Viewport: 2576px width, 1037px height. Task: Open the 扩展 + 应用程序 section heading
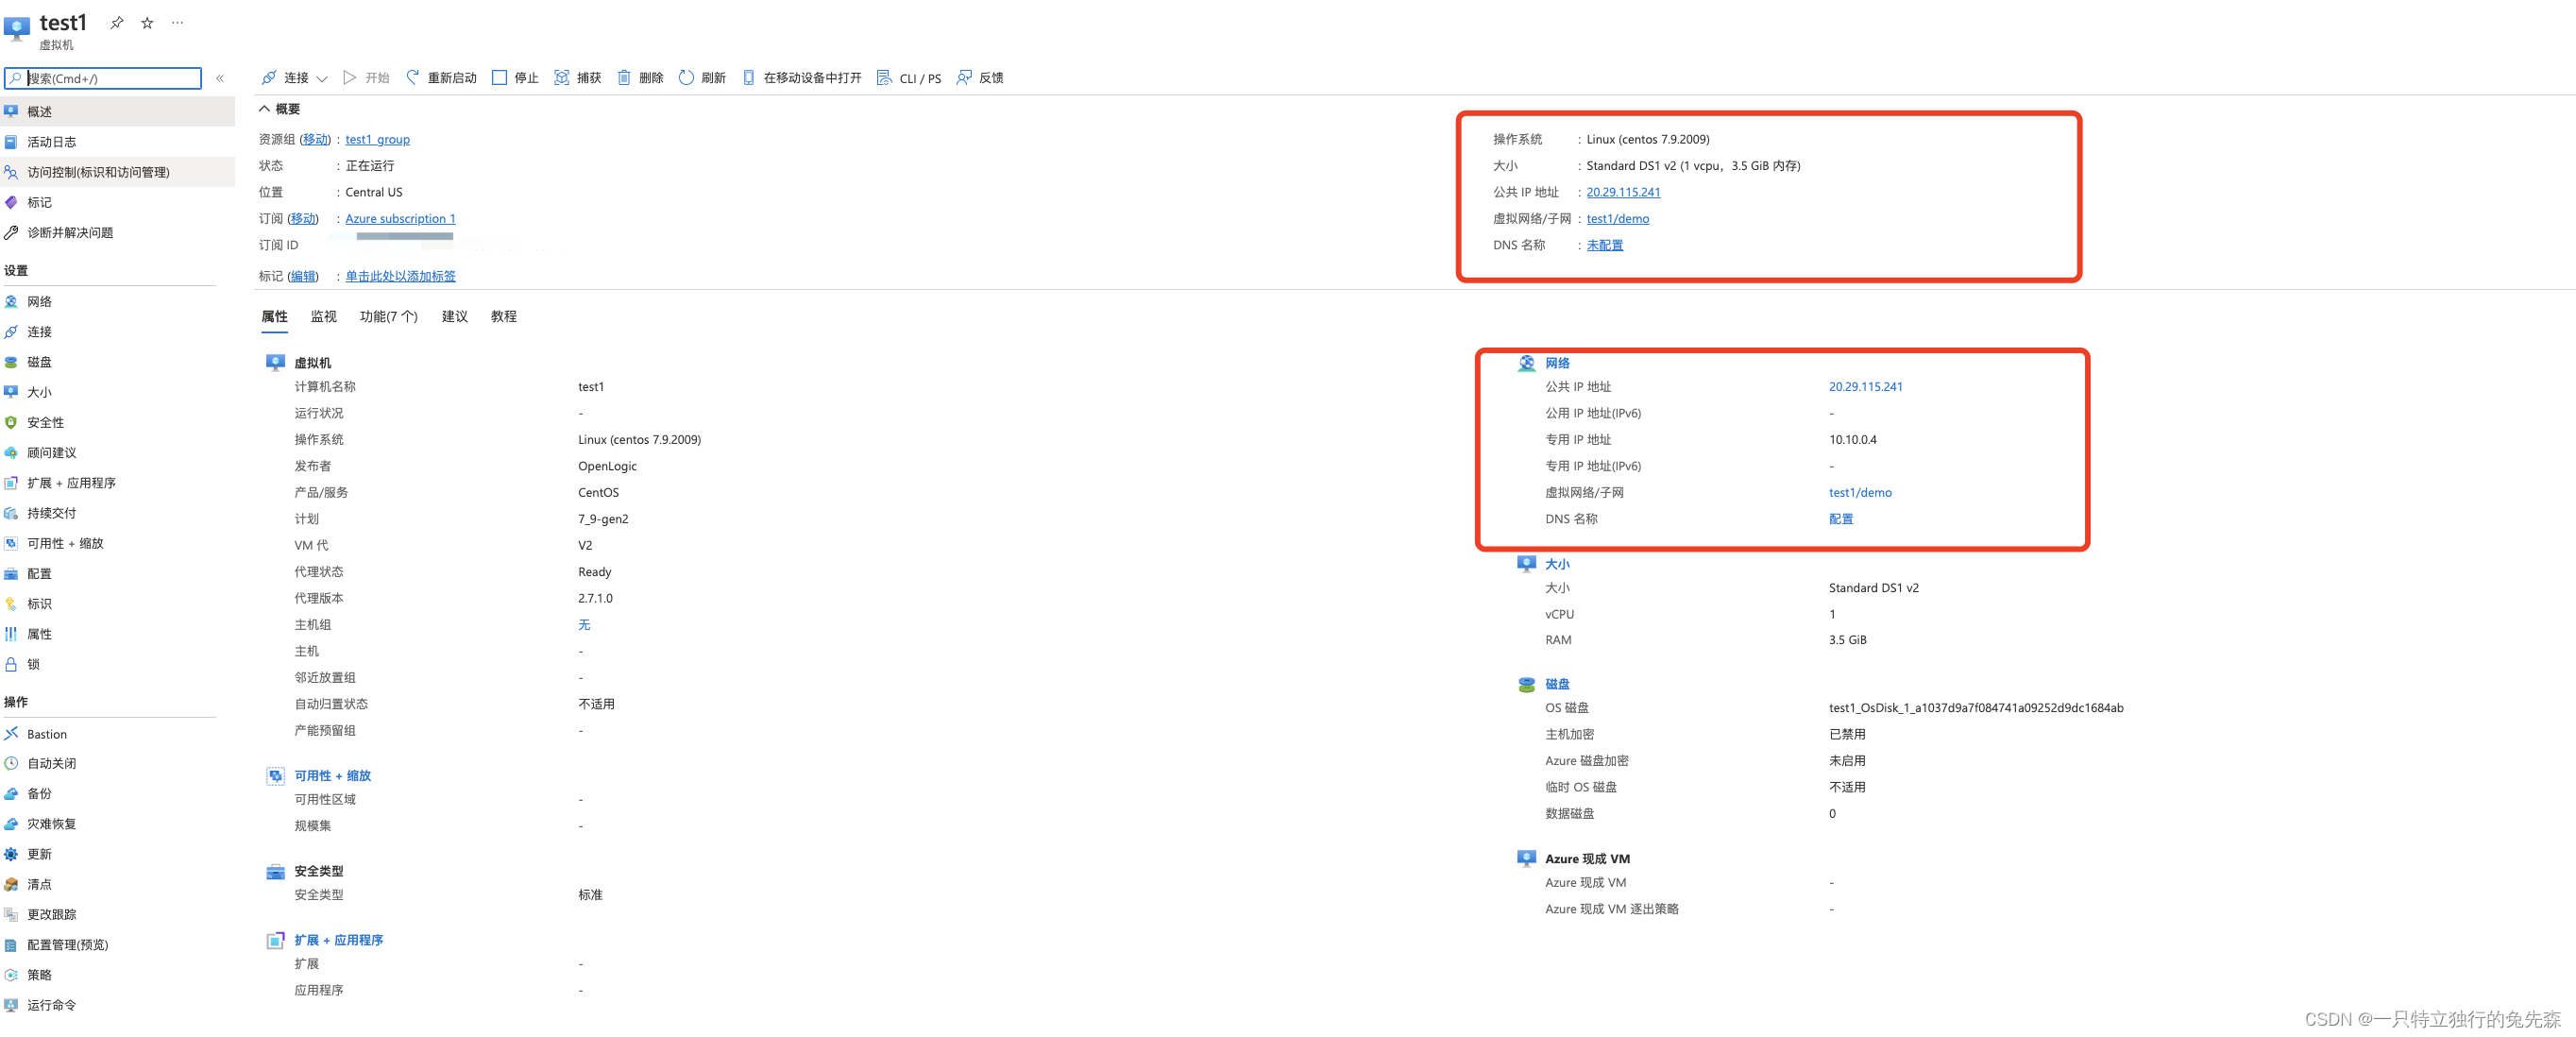pos(338,940)
